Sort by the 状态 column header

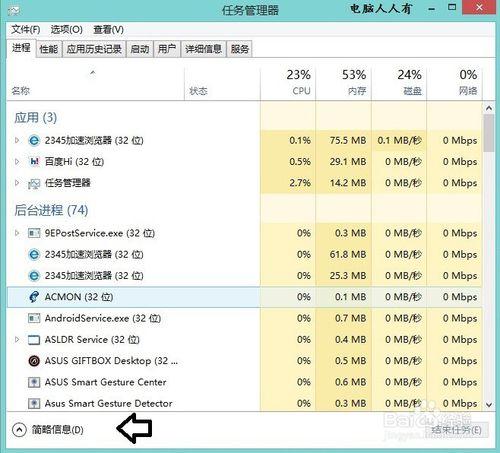click(222, 84)
